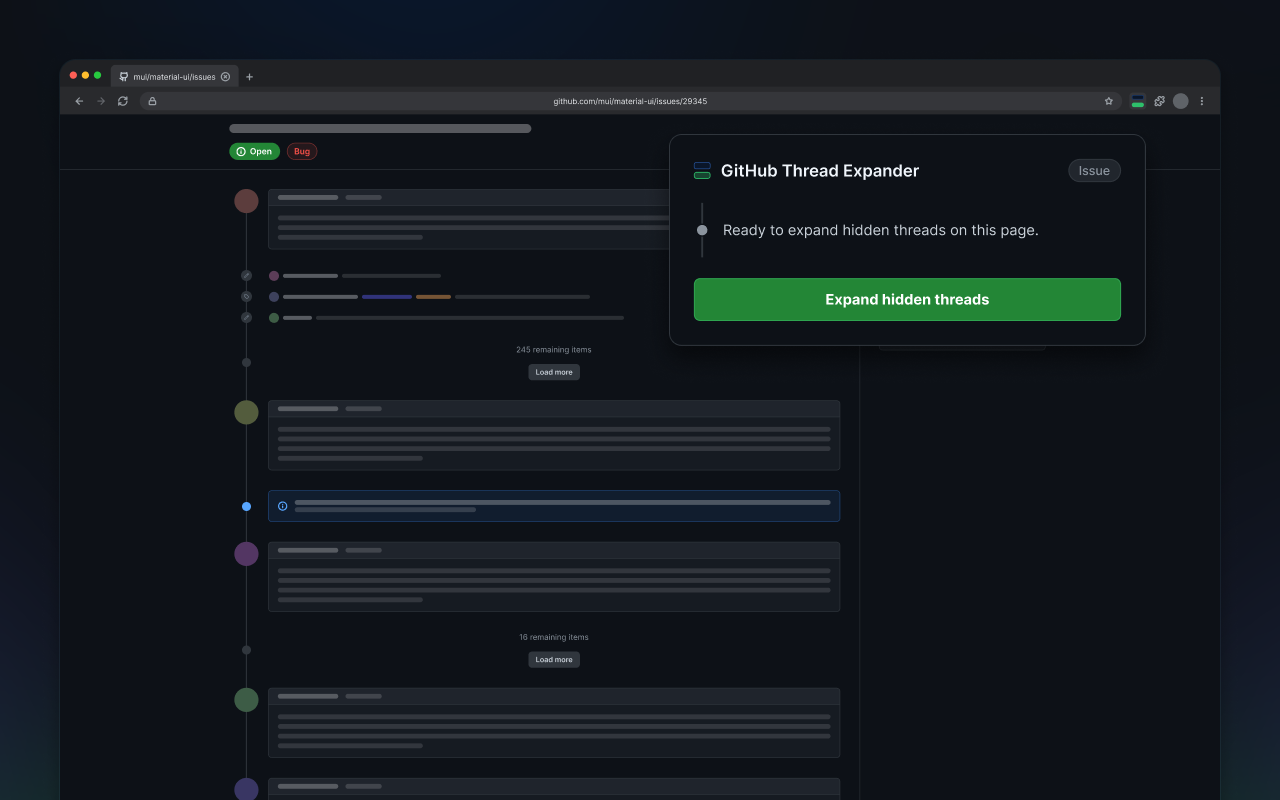Bookmark the page with the star icon

pos(1108,101)
